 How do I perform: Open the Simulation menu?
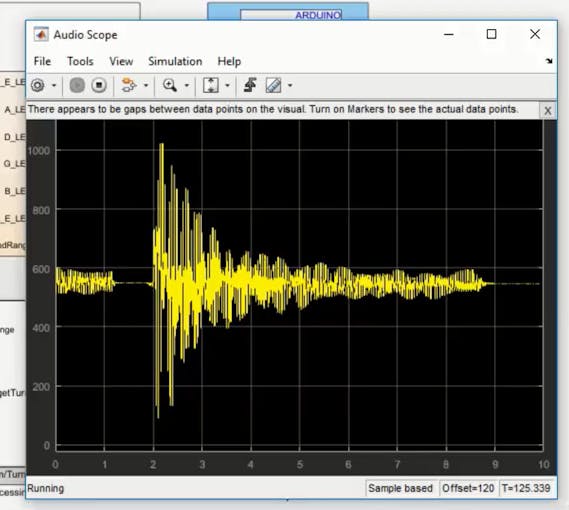coord(175,61)
